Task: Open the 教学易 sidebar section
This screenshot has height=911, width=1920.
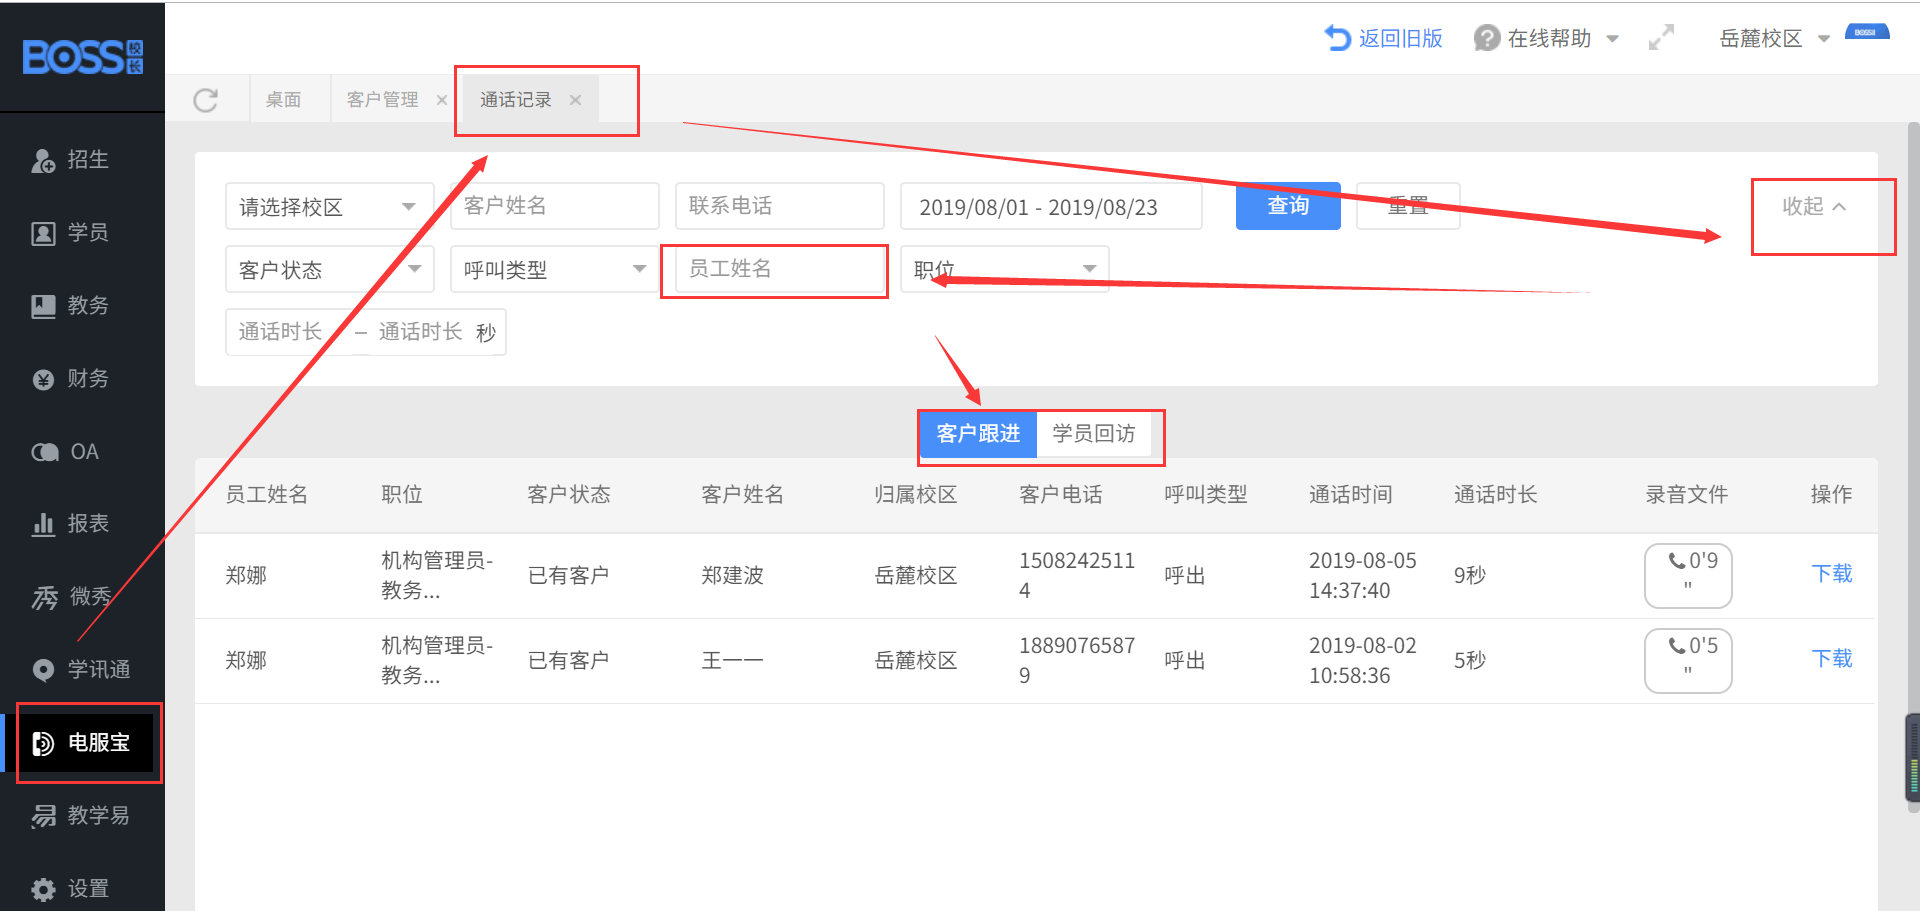Action: pos(82,816)
